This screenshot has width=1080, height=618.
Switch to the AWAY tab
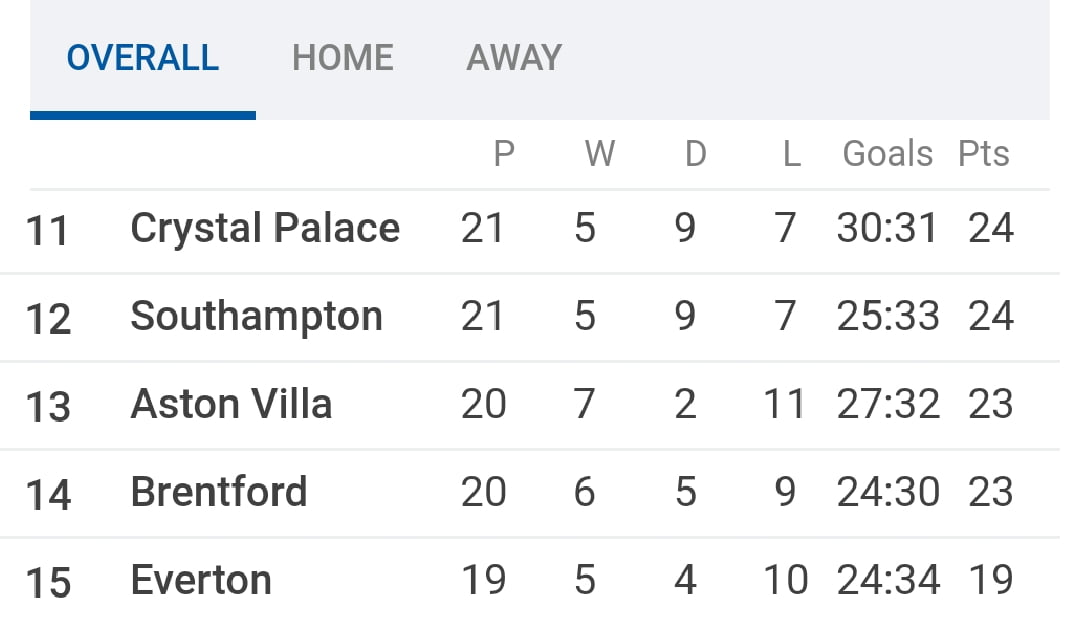pos(514,58)
